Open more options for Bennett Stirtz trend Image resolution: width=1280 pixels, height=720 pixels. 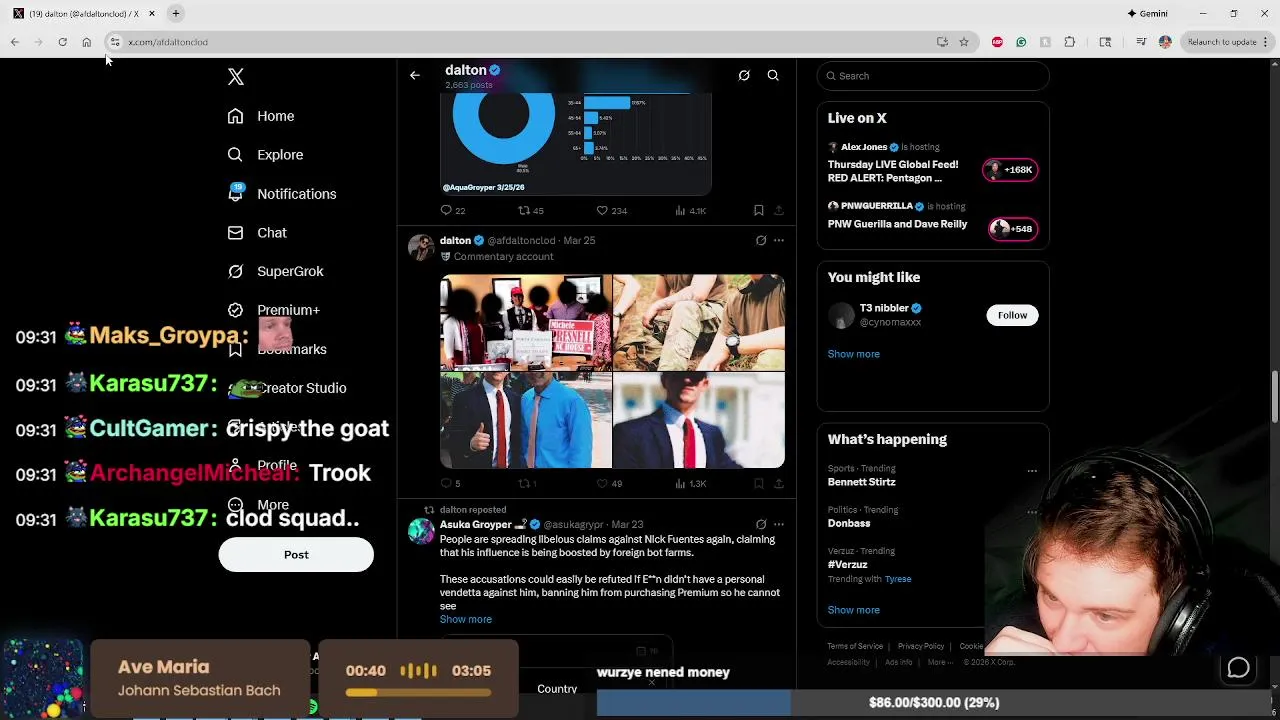click(1032, 471)
